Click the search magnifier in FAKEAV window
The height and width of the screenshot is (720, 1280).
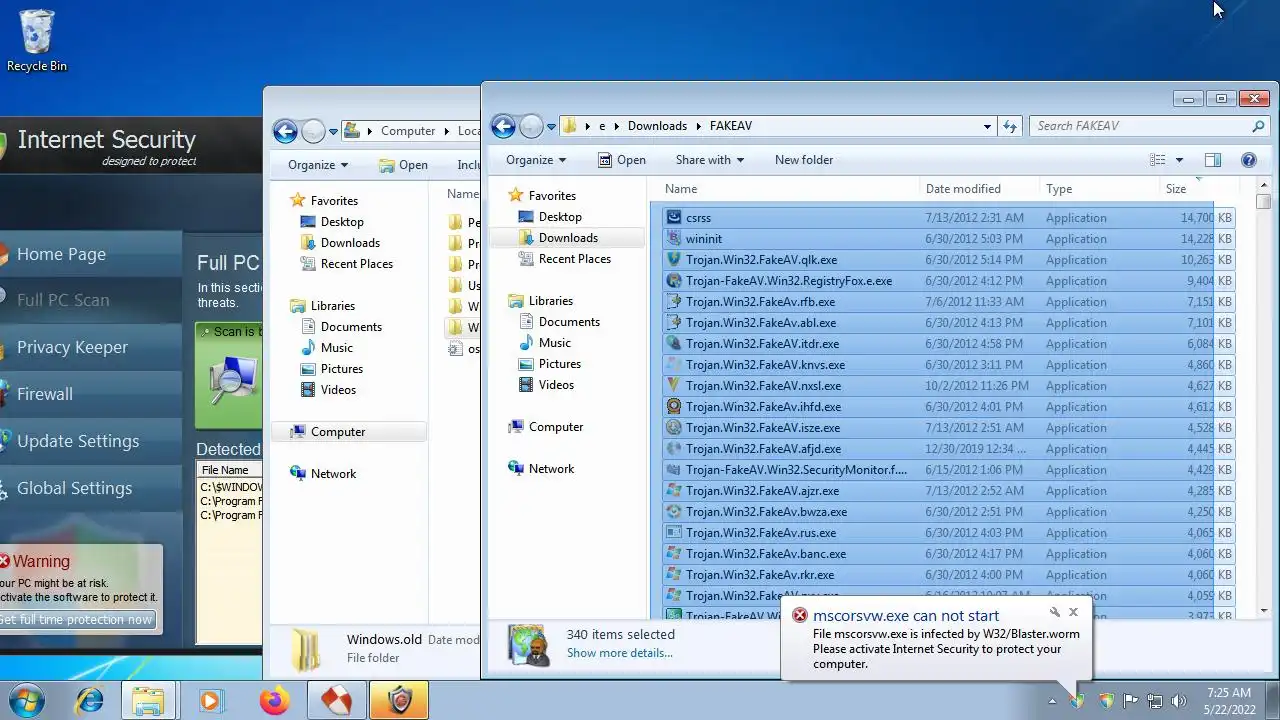pyautogui.click(x=1259, y=126)
